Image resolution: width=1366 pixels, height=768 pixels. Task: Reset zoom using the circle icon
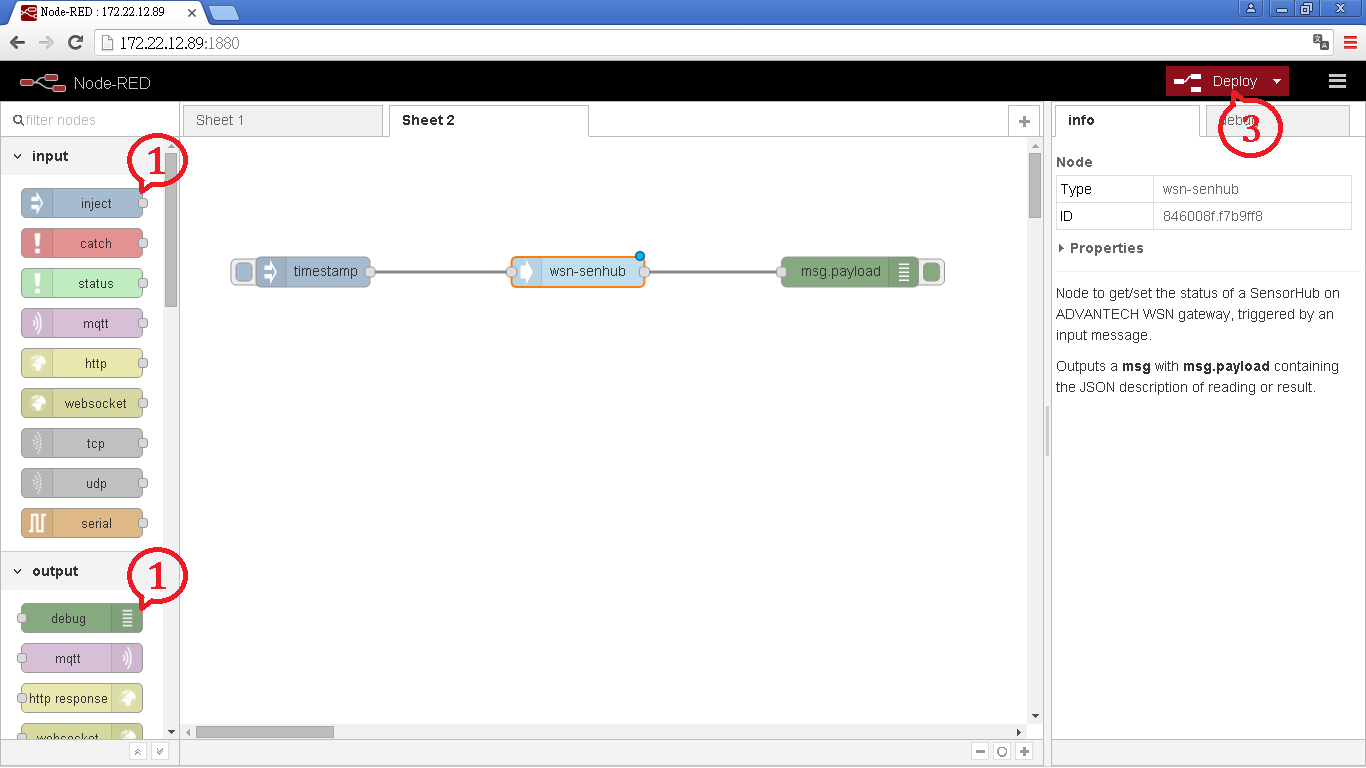coord(1002,752)
